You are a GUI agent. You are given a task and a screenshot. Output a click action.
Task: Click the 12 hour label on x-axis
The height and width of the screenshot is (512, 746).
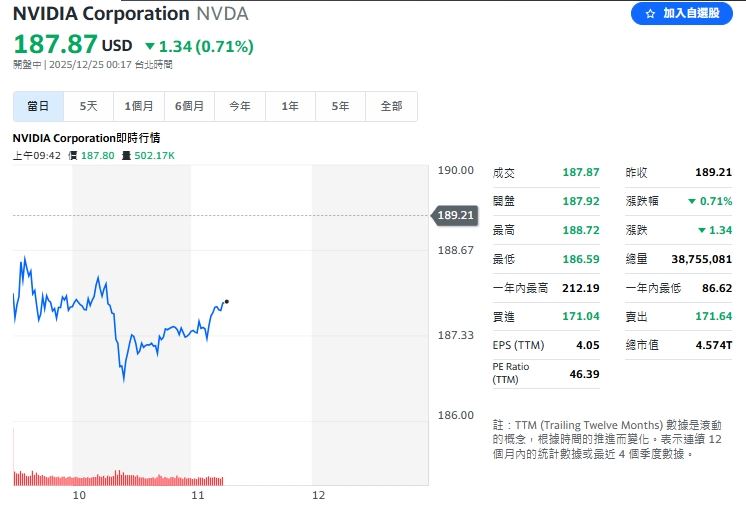point(318,495)
